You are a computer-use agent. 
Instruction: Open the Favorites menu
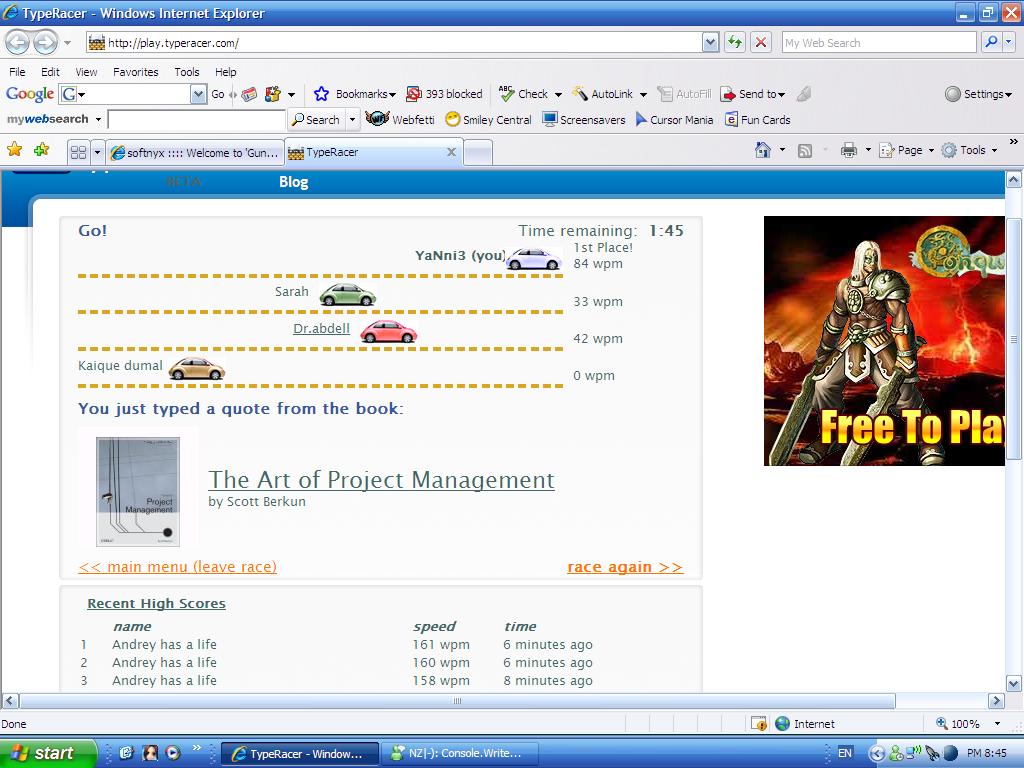(x=136, y=72)
